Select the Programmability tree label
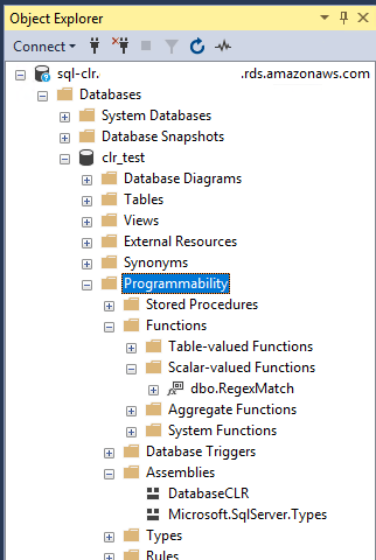 [175, 284]
